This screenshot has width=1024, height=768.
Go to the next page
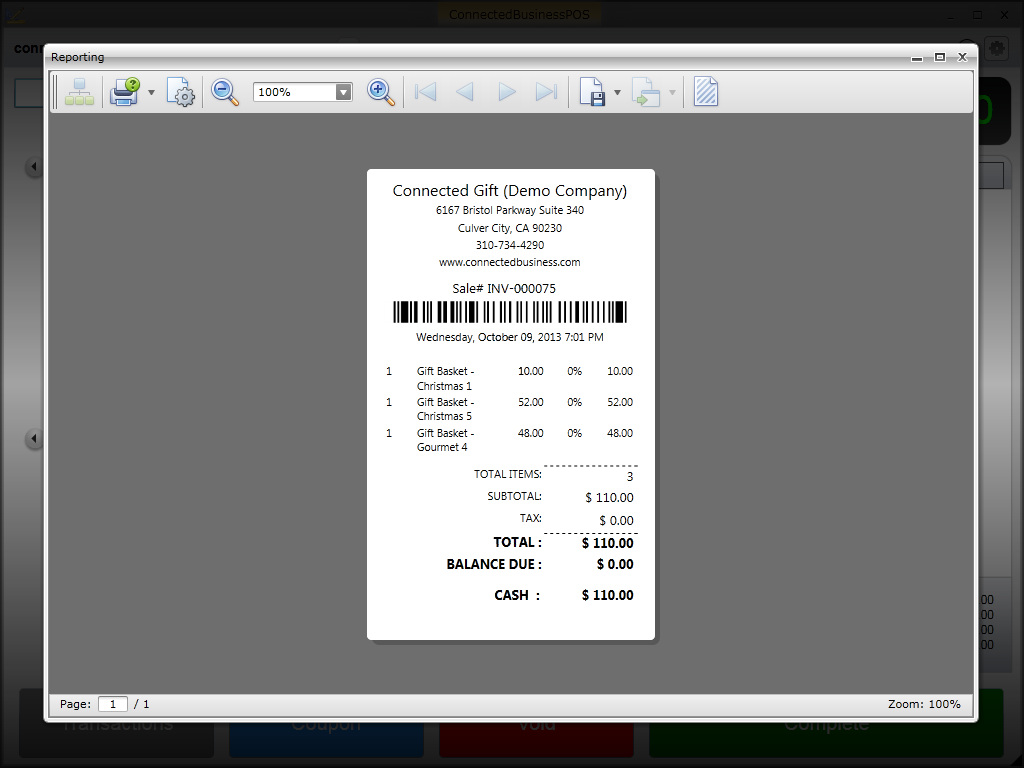pos(507,93)
